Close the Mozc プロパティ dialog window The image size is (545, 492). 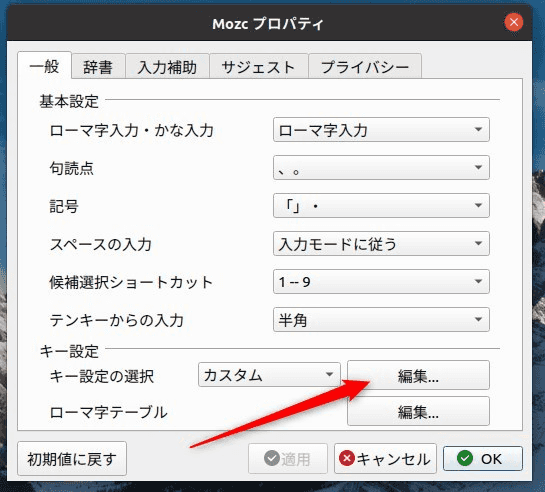click(x=514, y=22)
